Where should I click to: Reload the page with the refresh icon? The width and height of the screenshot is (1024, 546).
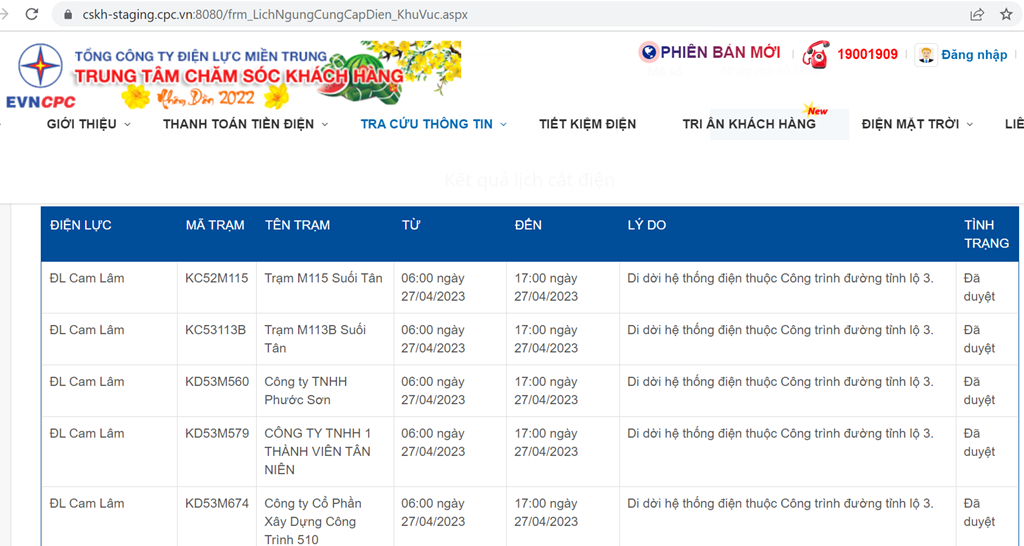(32, 15)
